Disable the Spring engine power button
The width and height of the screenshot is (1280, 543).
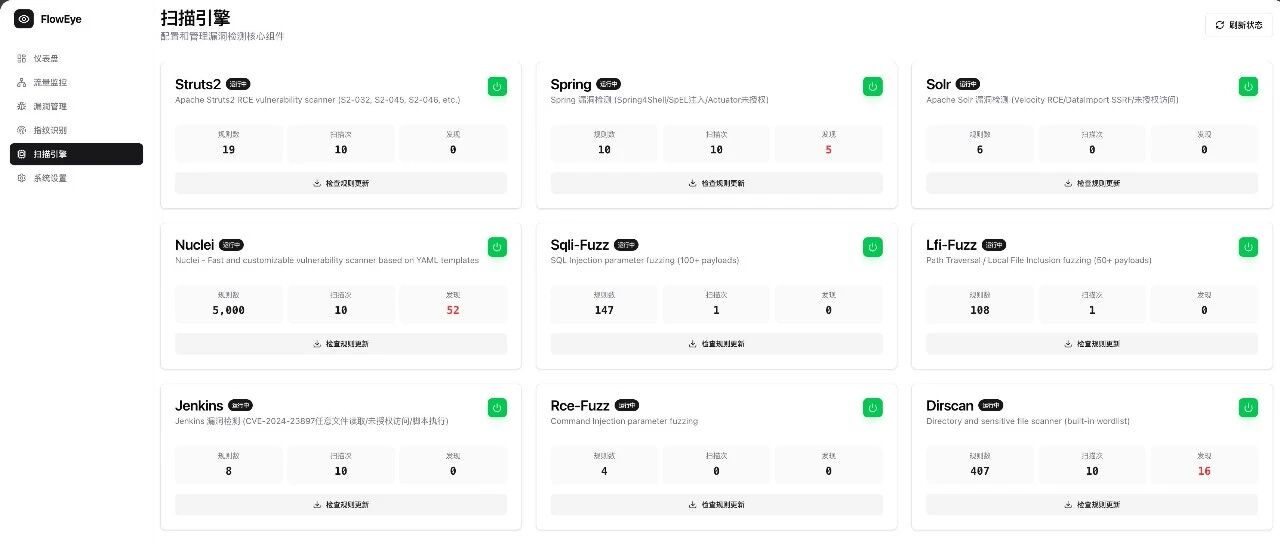[x=873, y=87]
